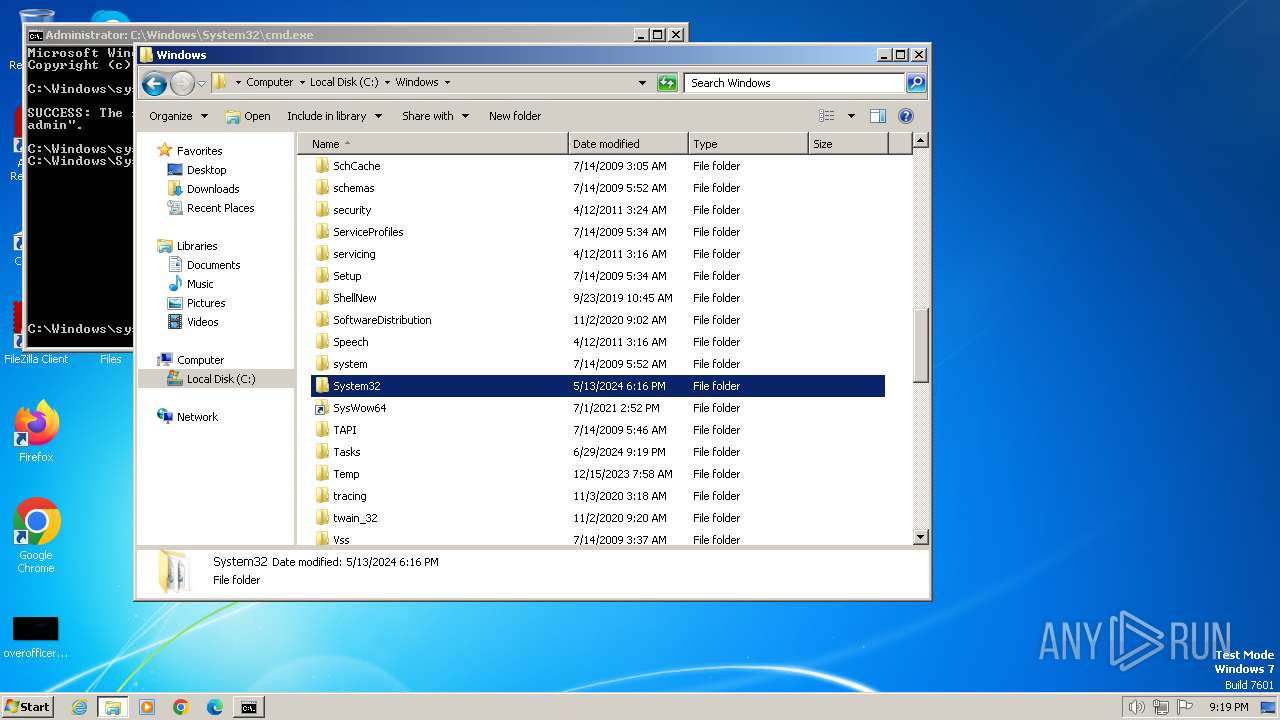Open Videos library

pyautogui.click(x=202, y=322)
